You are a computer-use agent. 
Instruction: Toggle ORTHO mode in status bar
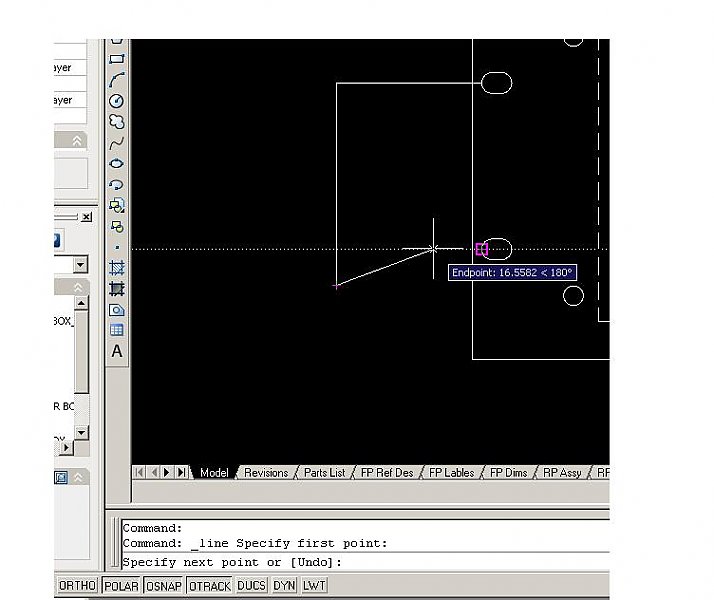tap(77, 585)
